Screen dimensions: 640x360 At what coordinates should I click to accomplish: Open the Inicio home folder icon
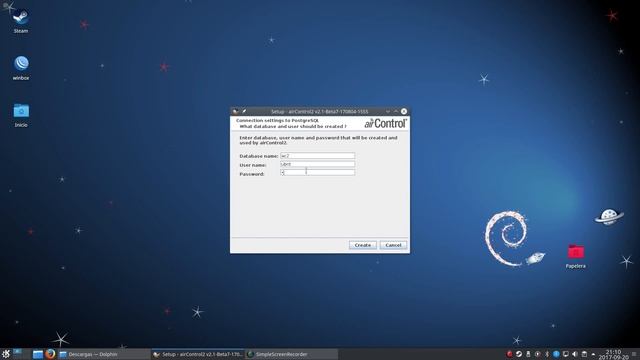[21, 115]
